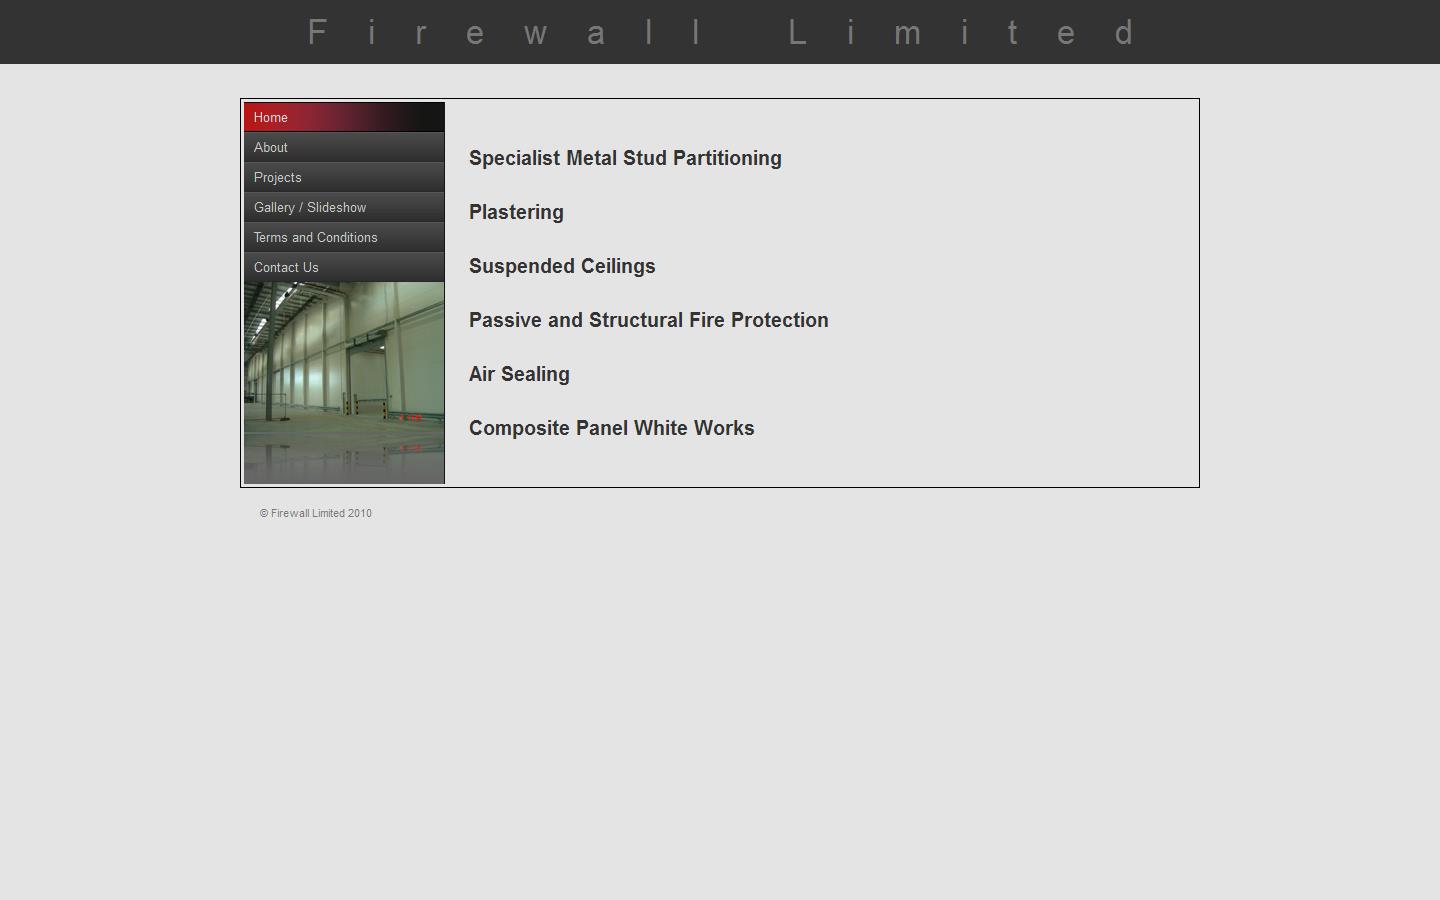Select the Suspended Ceilings heading

[x=562, y=266]
